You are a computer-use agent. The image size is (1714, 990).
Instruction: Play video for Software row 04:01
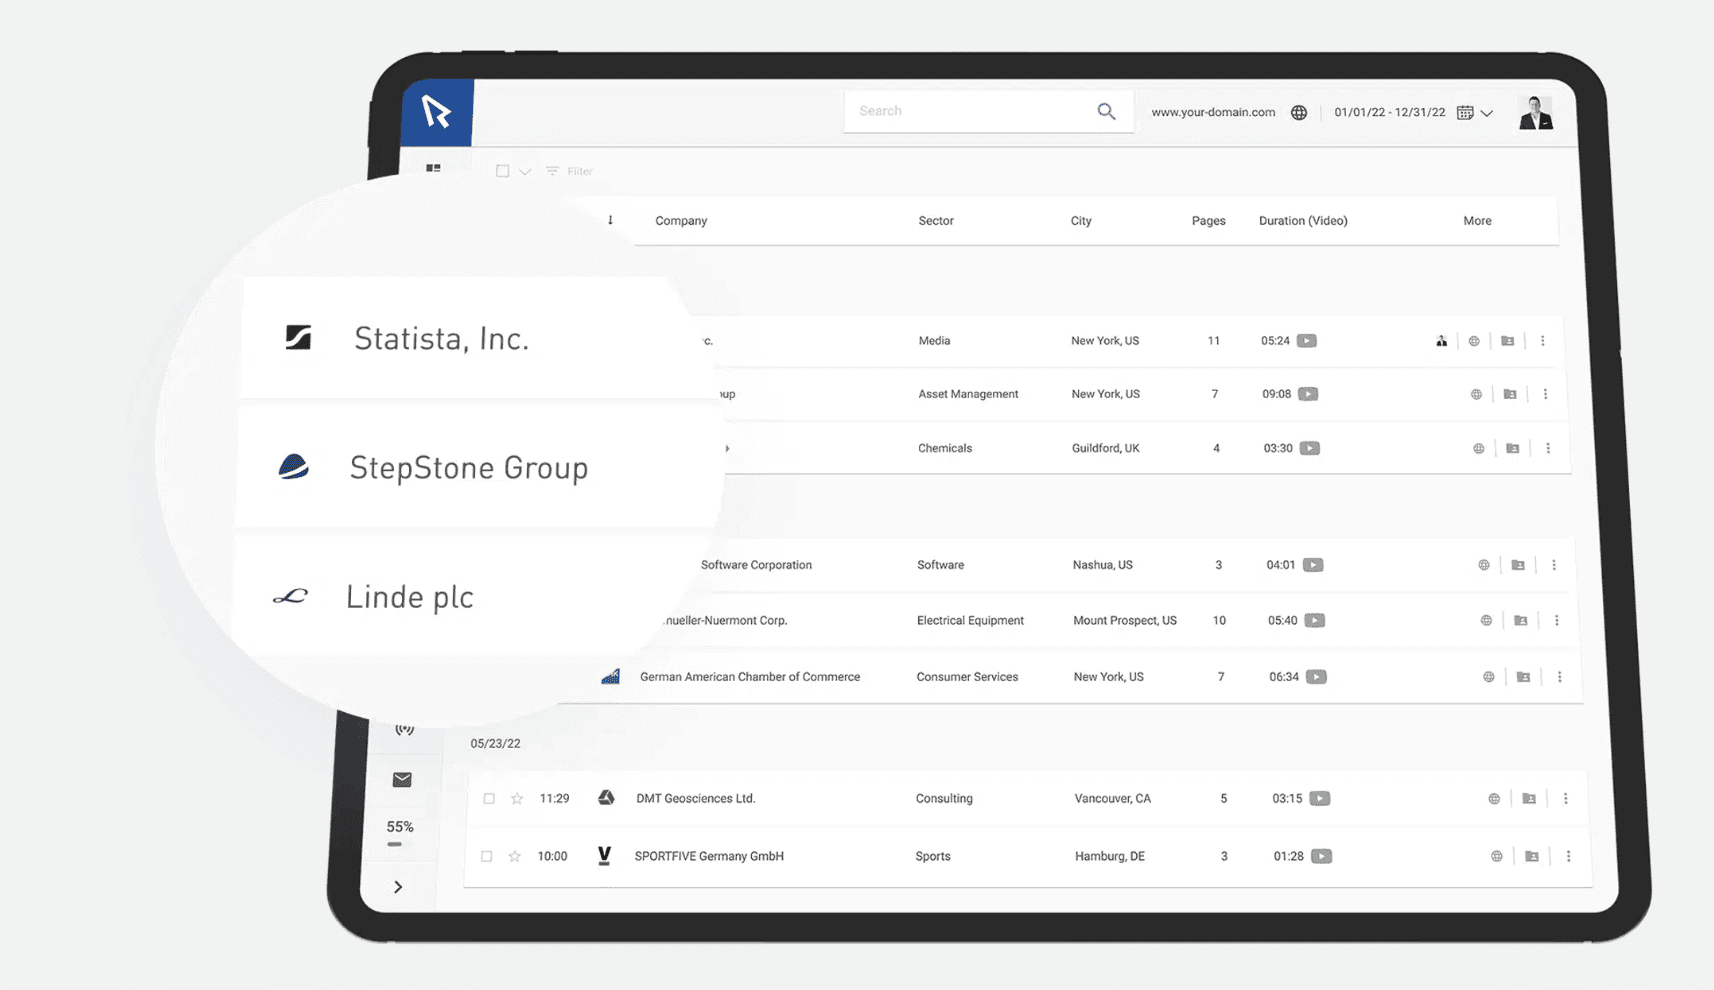point(1313,565)
